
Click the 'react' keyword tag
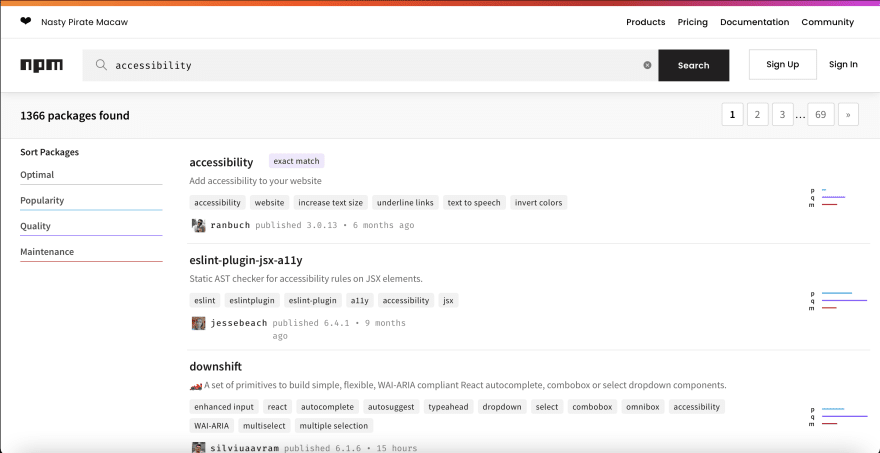click(277, 406)
